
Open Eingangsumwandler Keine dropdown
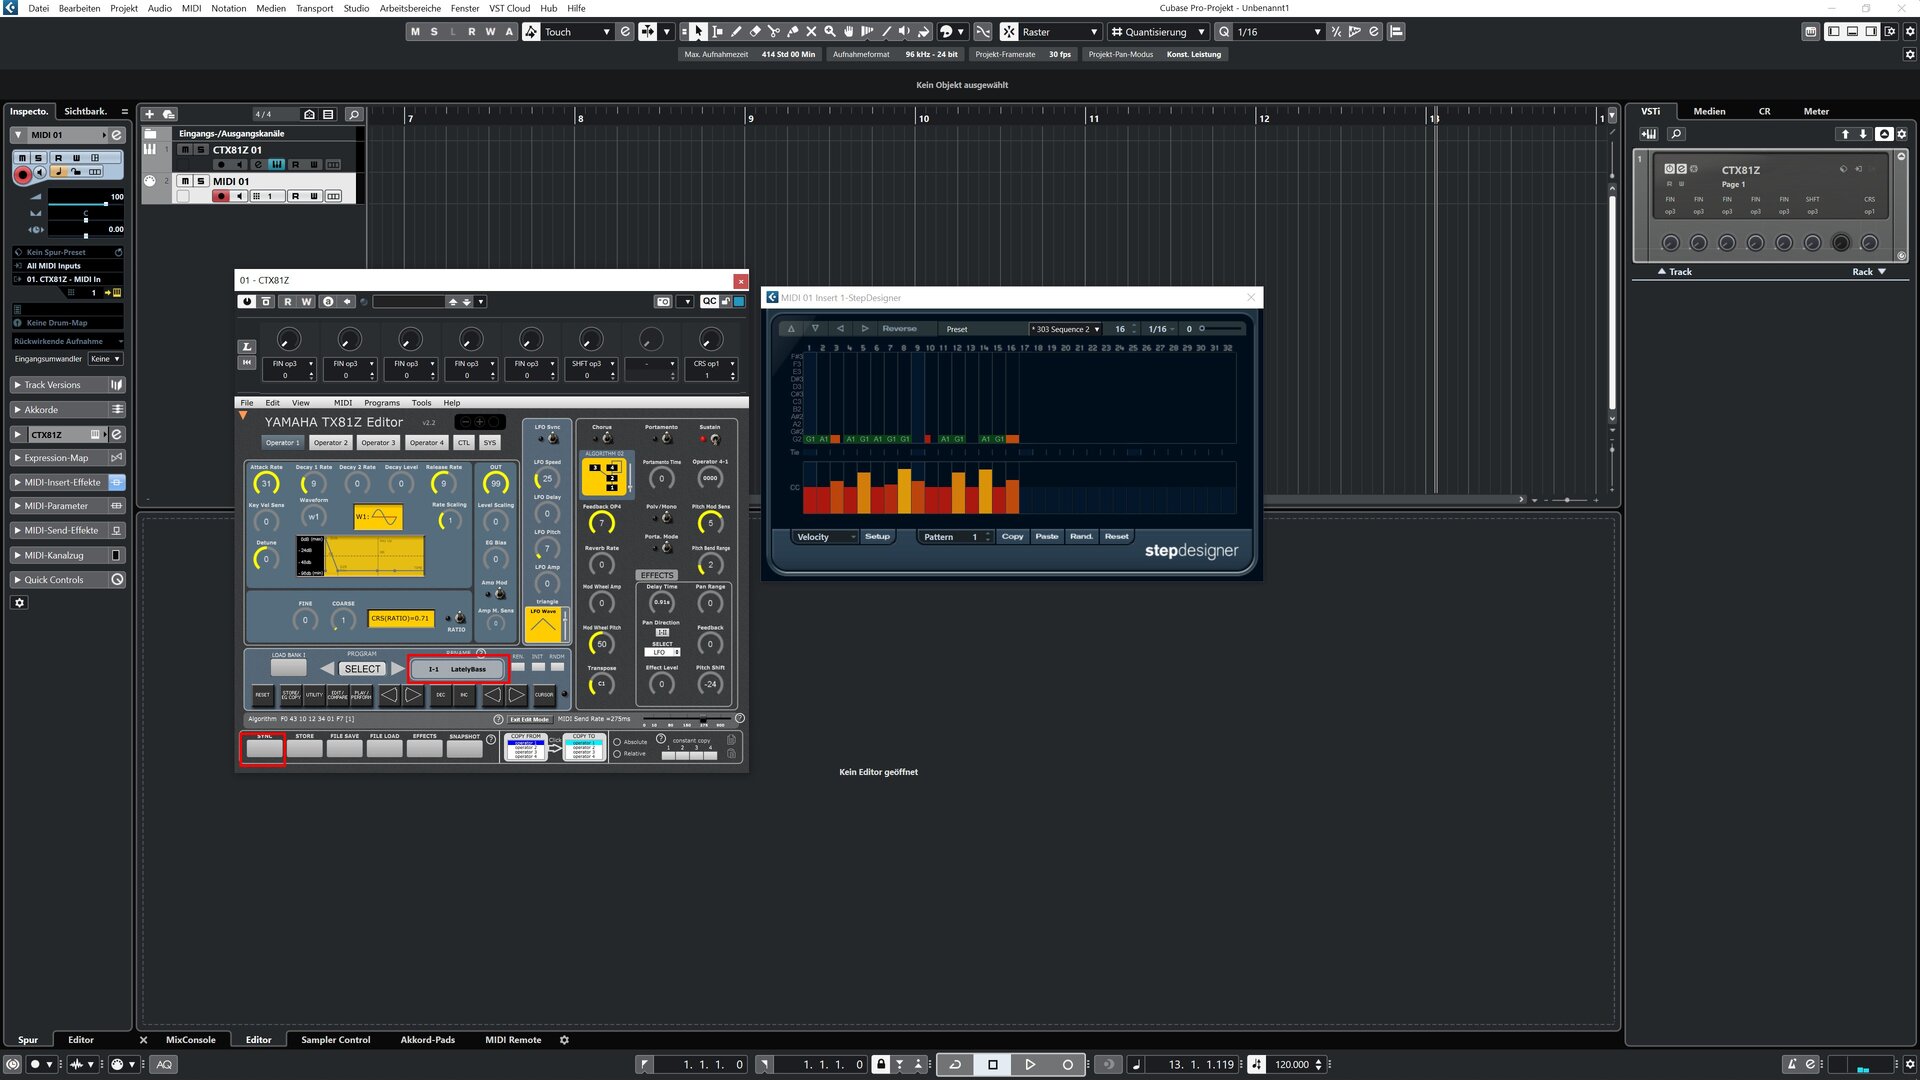click(105, 359)
